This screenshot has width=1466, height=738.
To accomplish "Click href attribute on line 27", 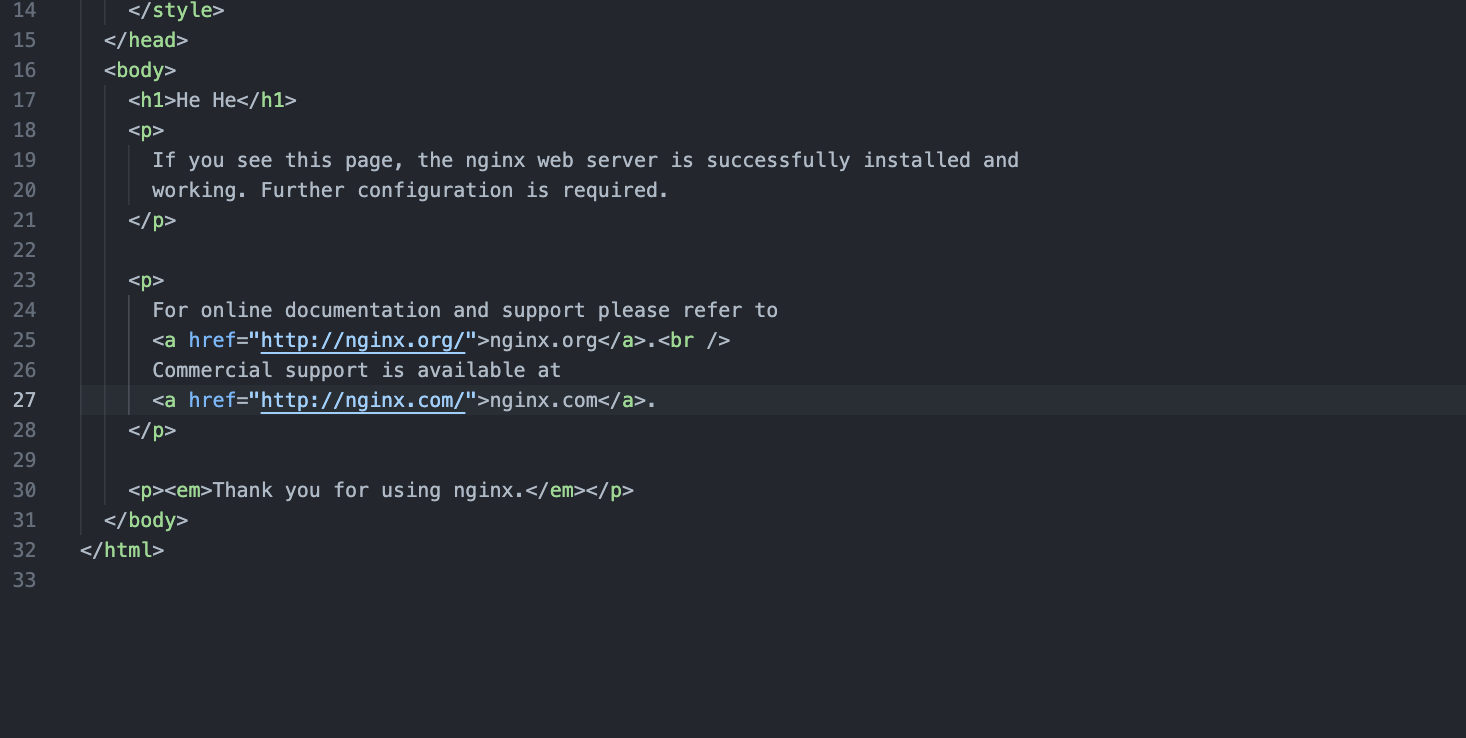I will tap(212, 400).
